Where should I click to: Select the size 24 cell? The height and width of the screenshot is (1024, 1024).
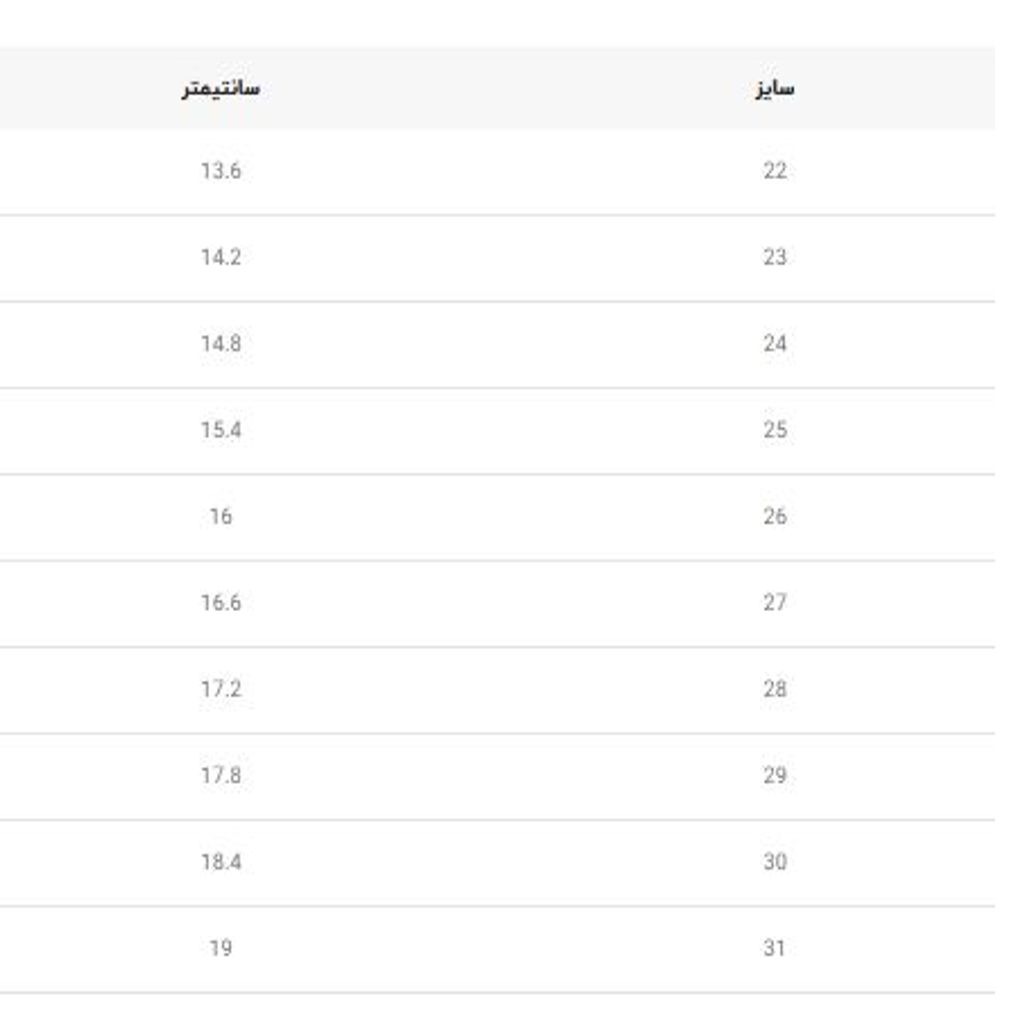[774, 344]
